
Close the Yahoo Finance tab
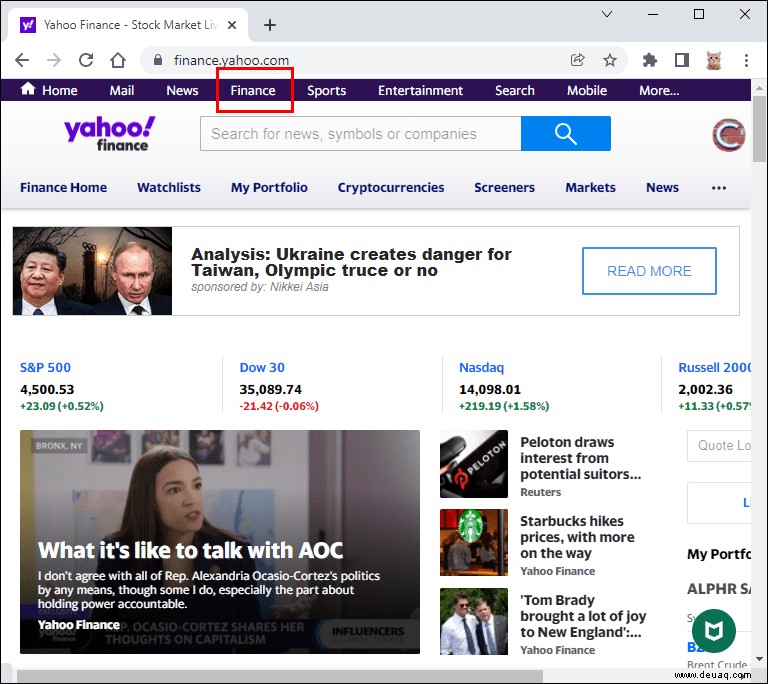click(x=232, y=25)
